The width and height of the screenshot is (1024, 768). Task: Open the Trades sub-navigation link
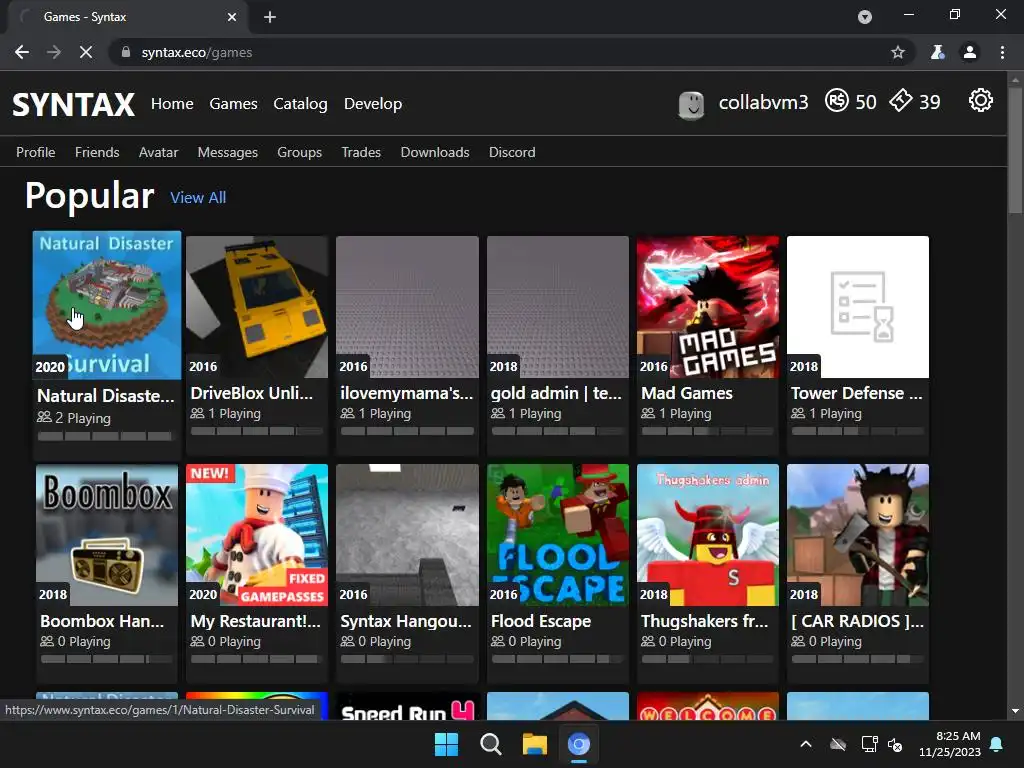coord(360,152)
